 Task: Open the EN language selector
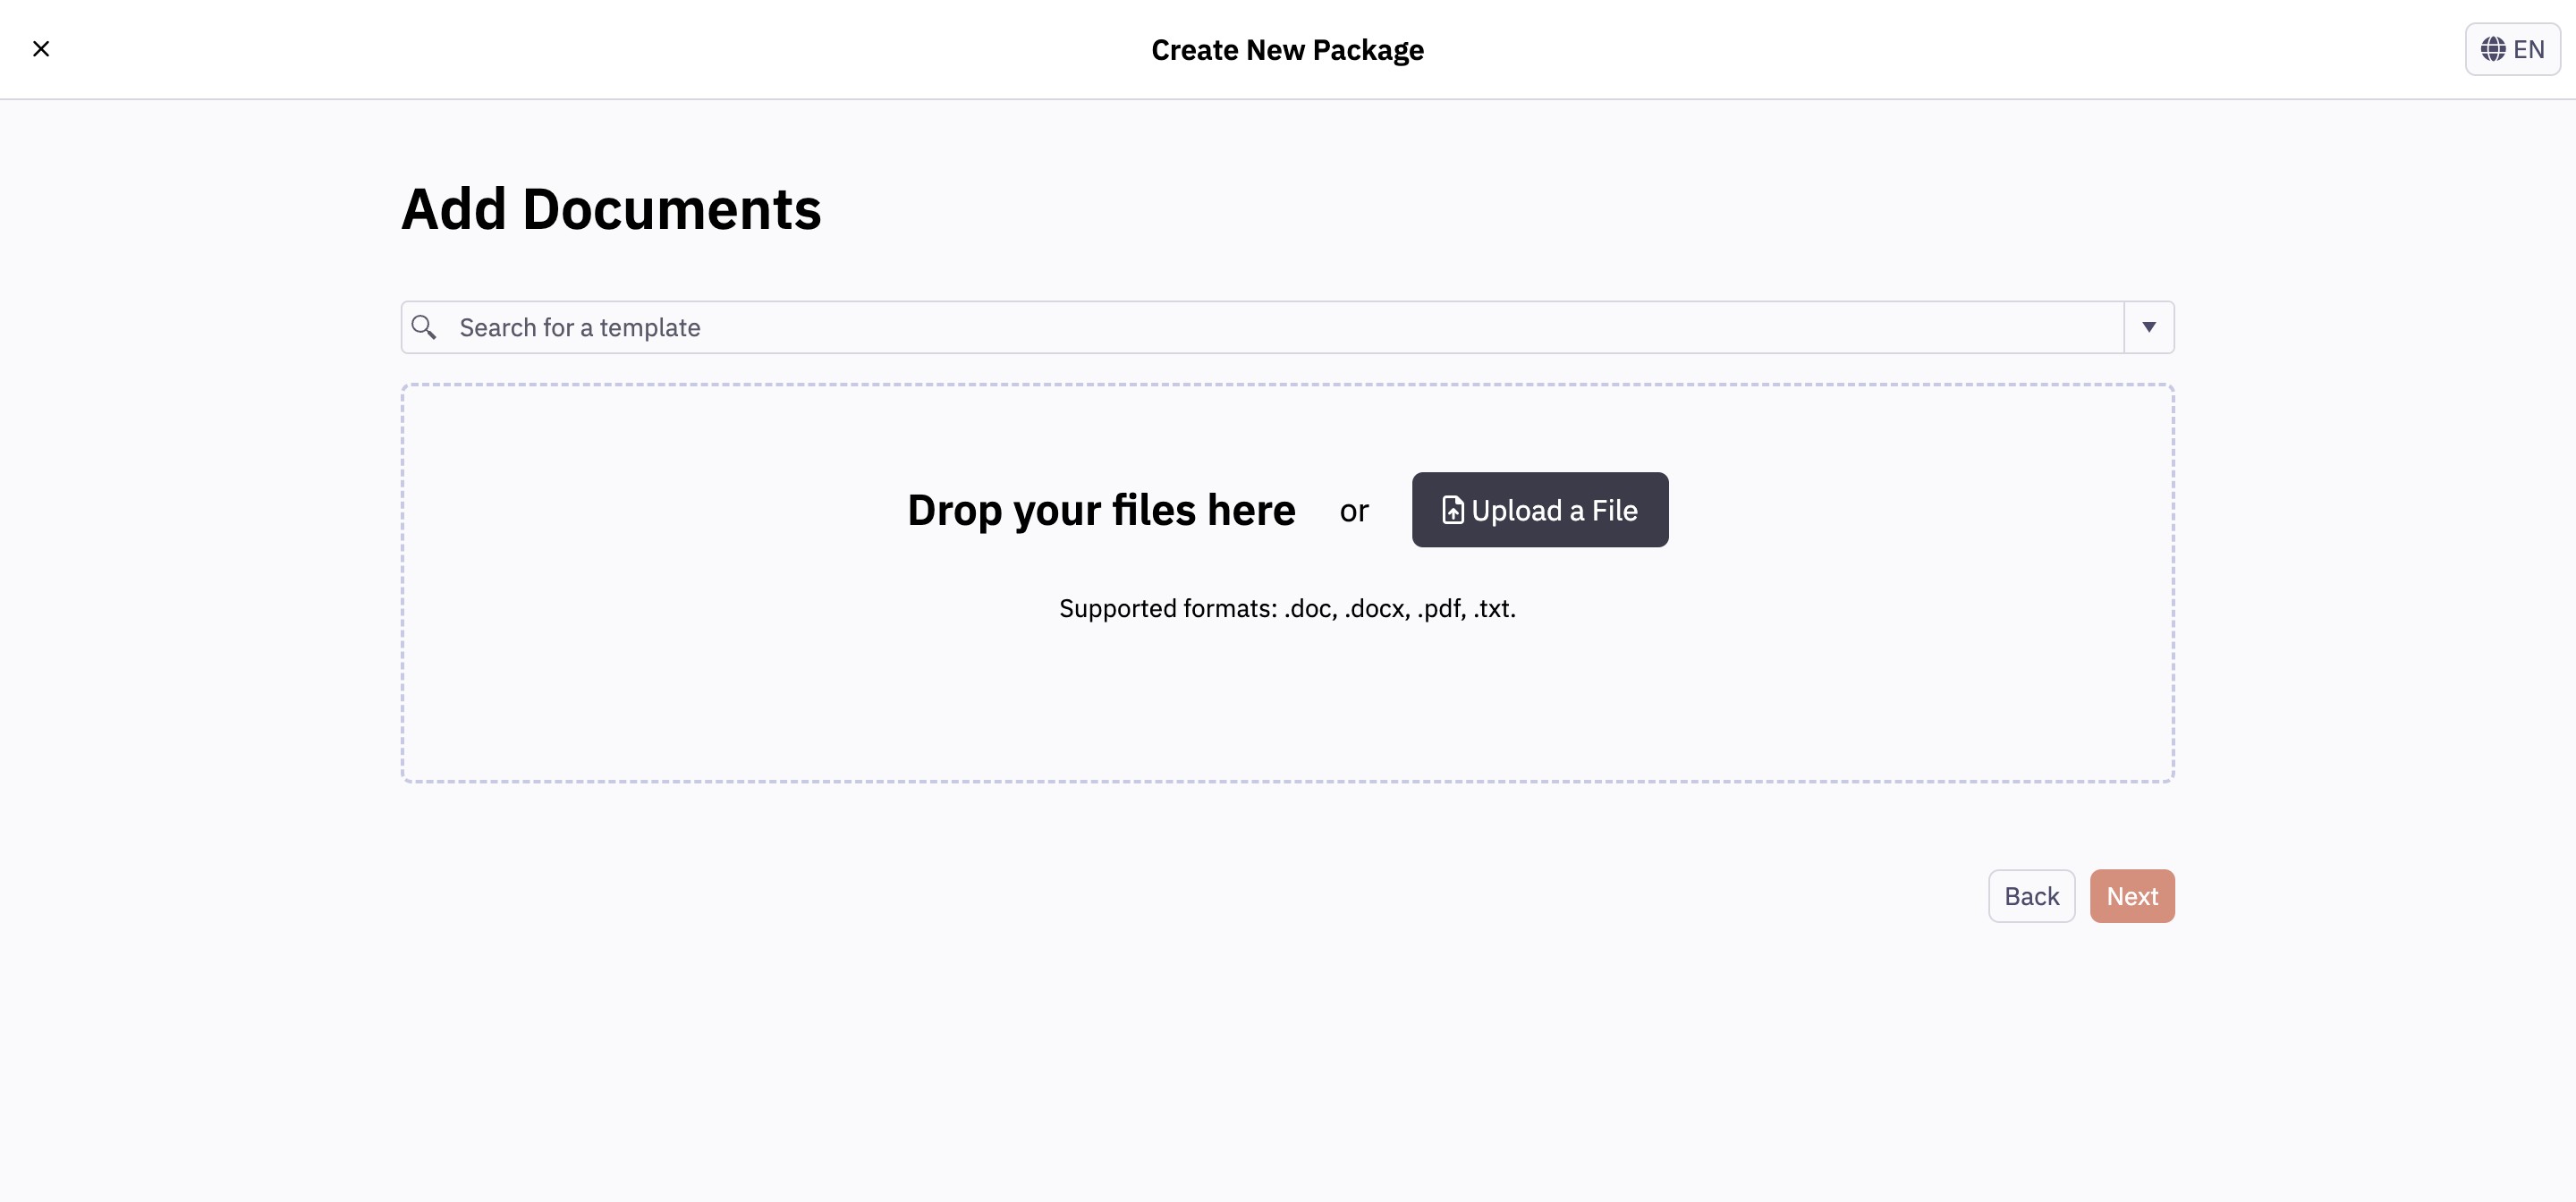click(2512, 49)
